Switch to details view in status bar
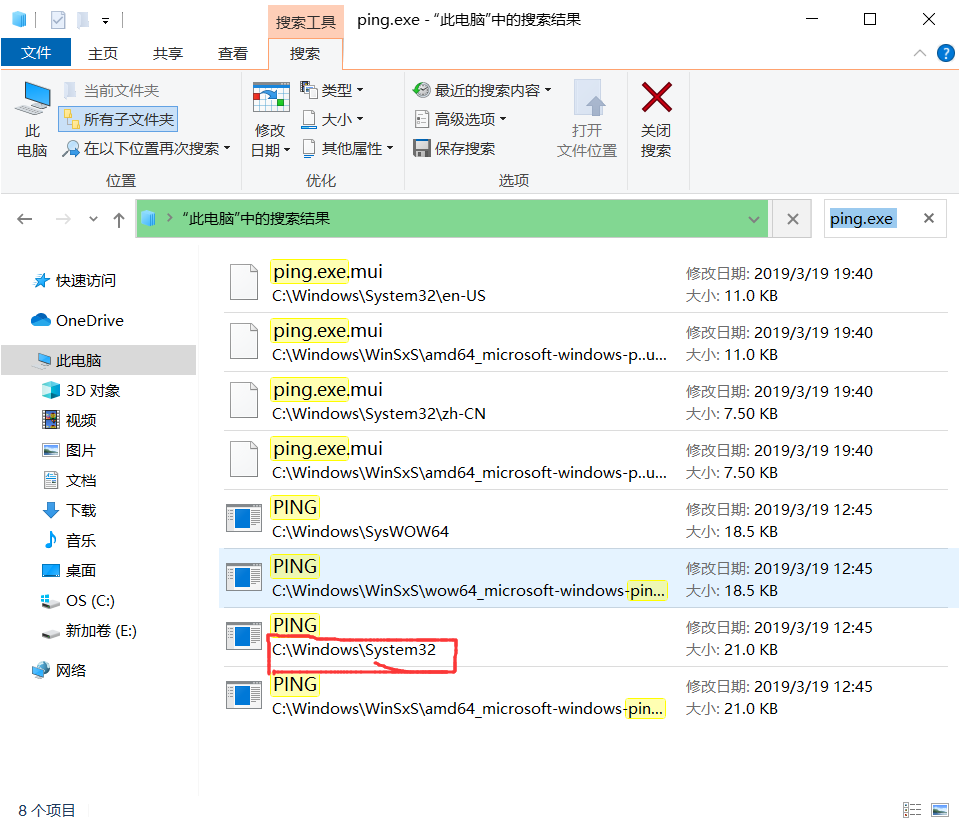Screen dimensions: 960x826 (x=913, y=809)
